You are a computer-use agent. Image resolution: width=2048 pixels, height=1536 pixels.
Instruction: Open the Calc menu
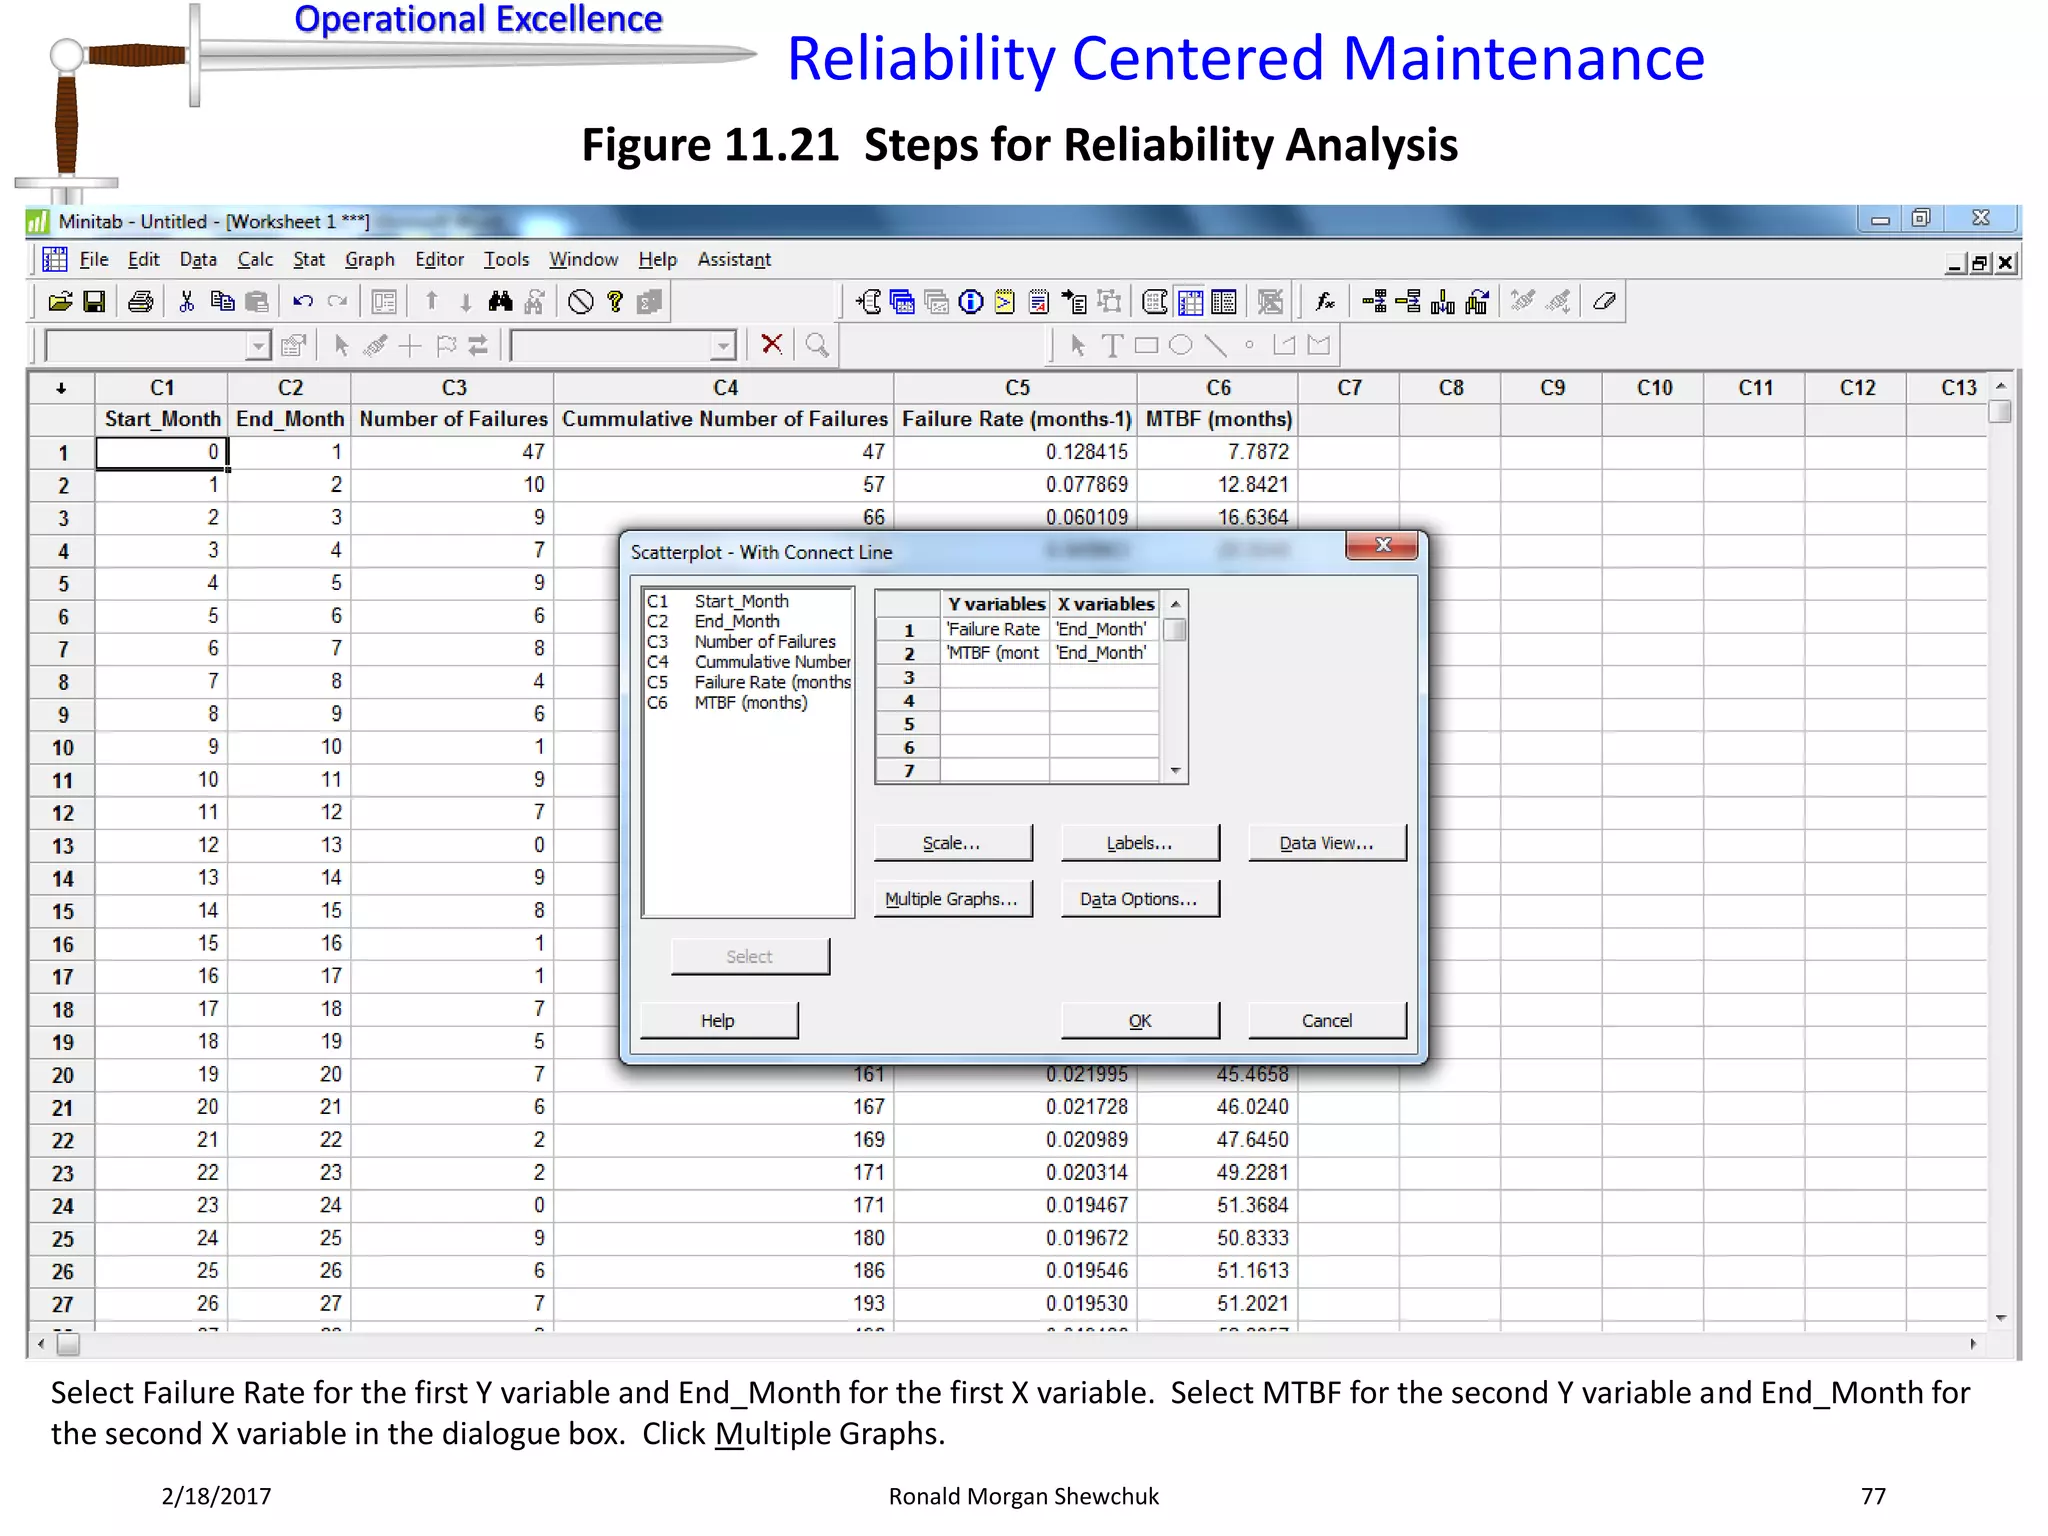click(255, 260)
